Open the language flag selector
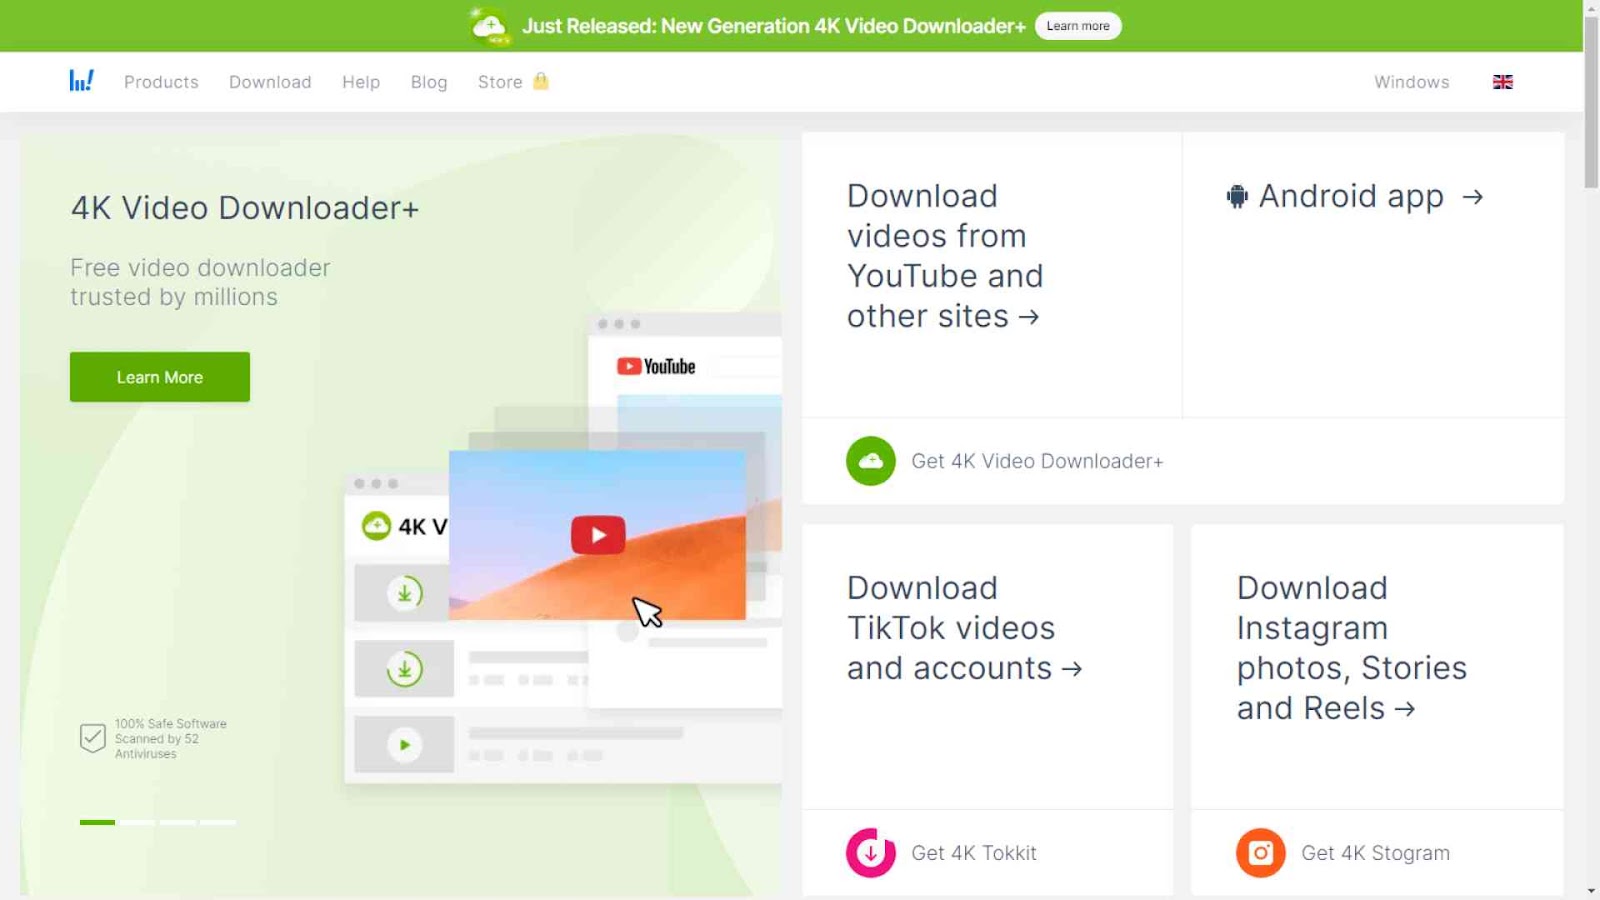This screenshot has height=900, width=1600. tap(1502, 82)
